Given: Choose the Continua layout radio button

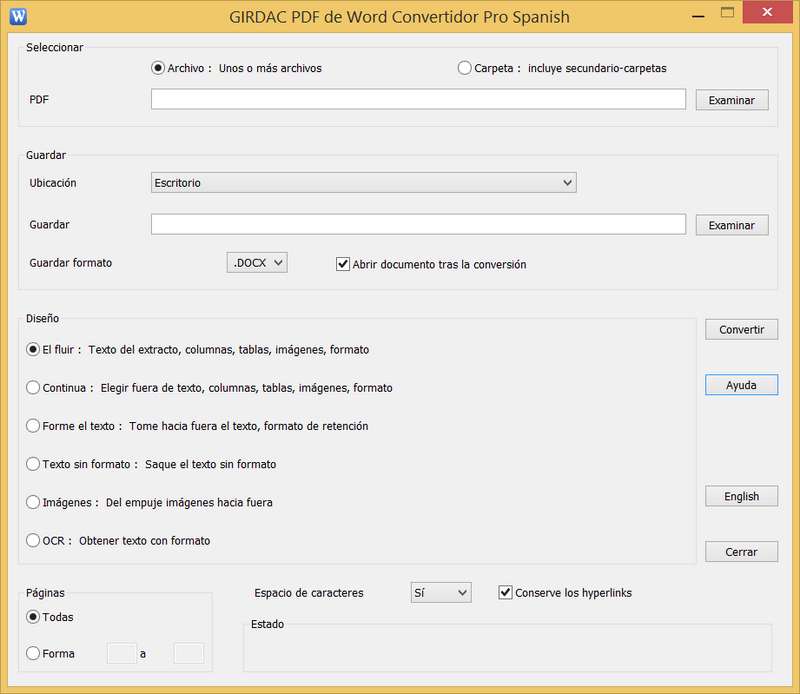Looking at the screenshot, I should pos(34,387).
